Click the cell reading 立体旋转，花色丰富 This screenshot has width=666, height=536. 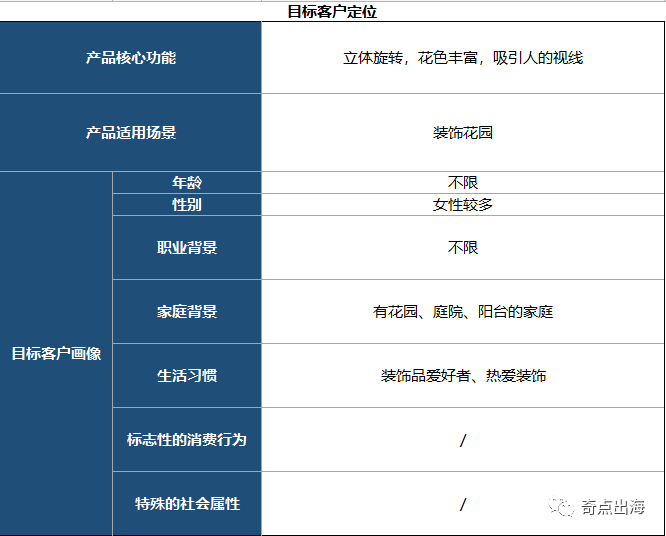coord(463,58)
